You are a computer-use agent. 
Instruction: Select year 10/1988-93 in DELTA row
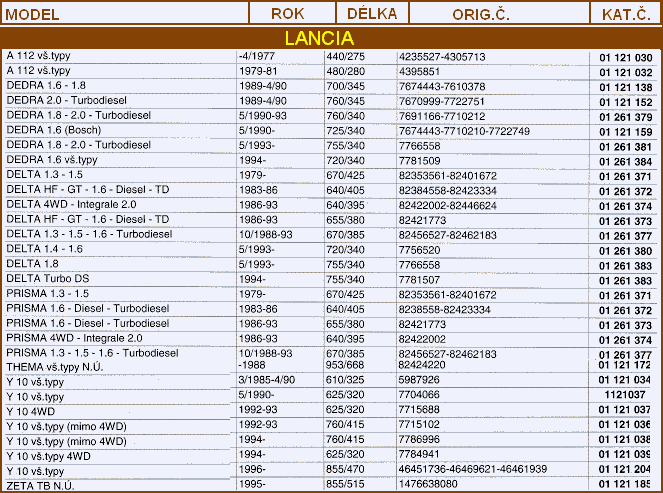tap(266, 235)
